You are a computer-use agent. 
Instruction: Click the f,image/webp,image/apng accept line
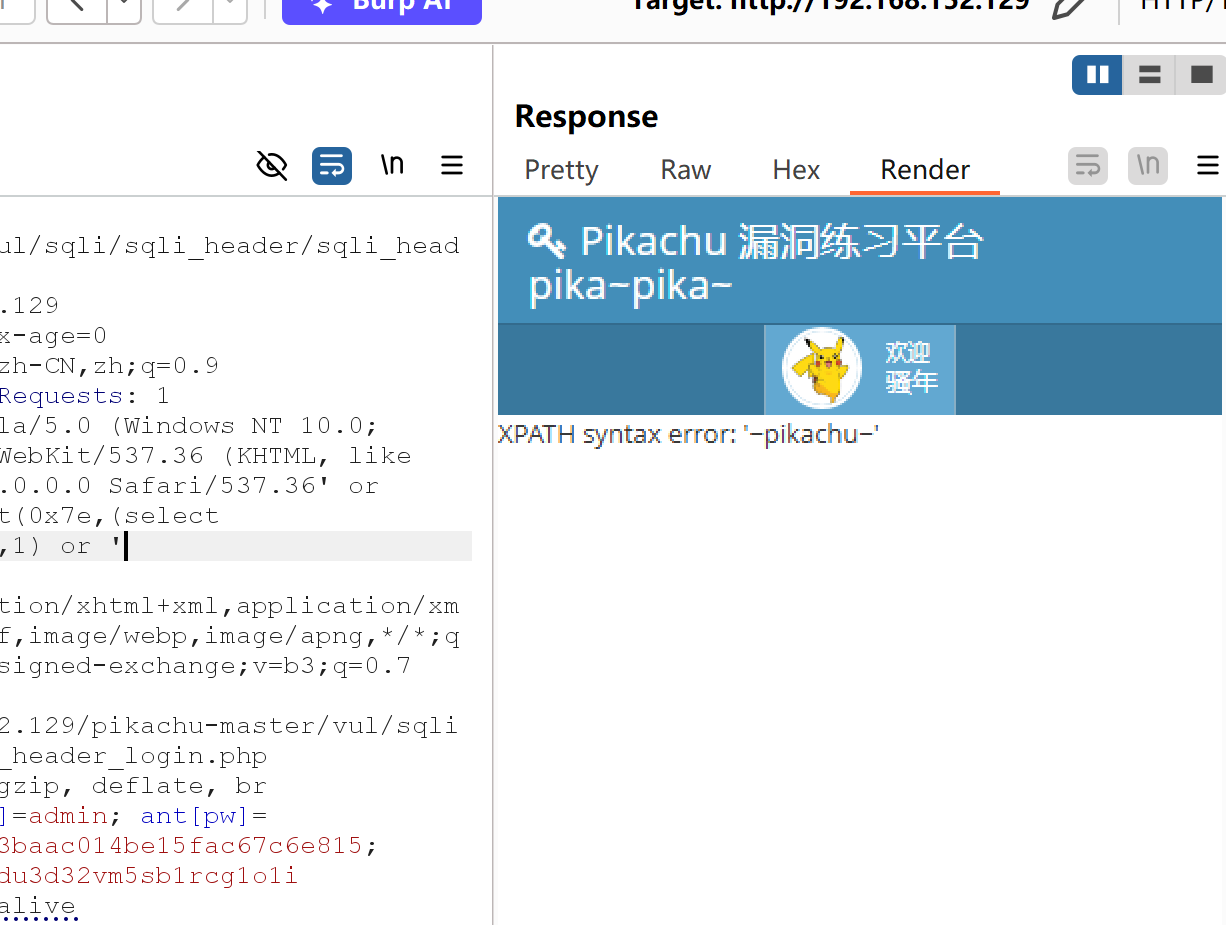[230, 636]
